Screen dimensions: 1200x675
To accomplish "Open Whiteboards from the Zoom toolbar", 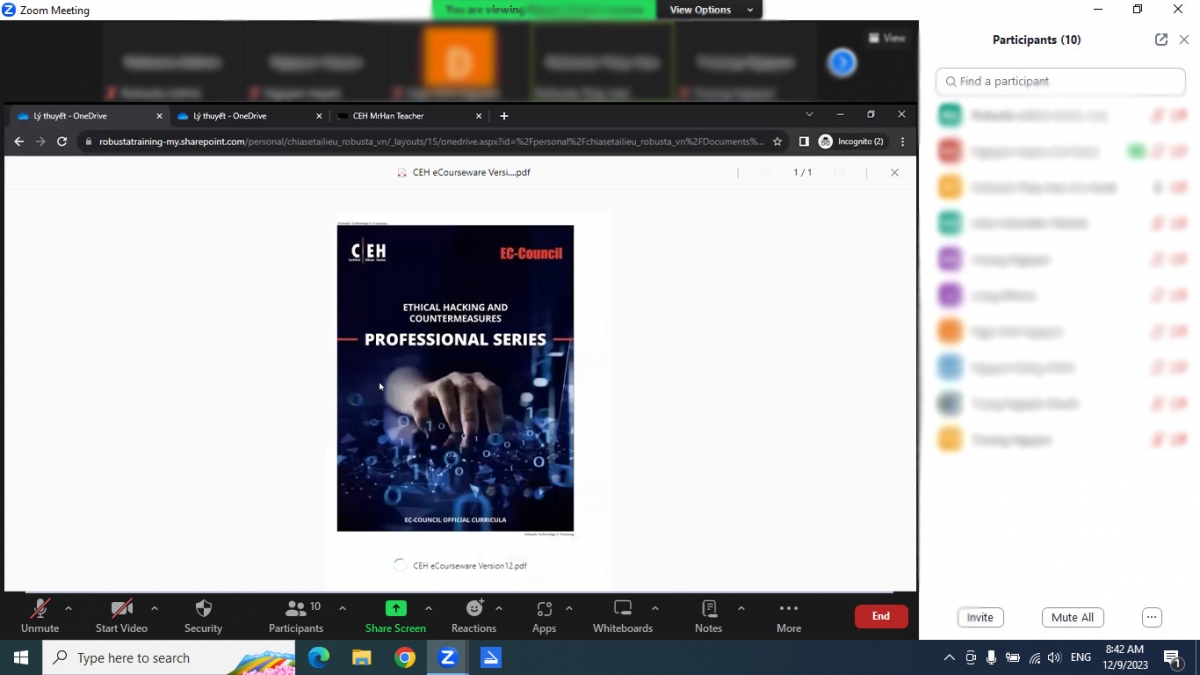I will coord(623,616).
